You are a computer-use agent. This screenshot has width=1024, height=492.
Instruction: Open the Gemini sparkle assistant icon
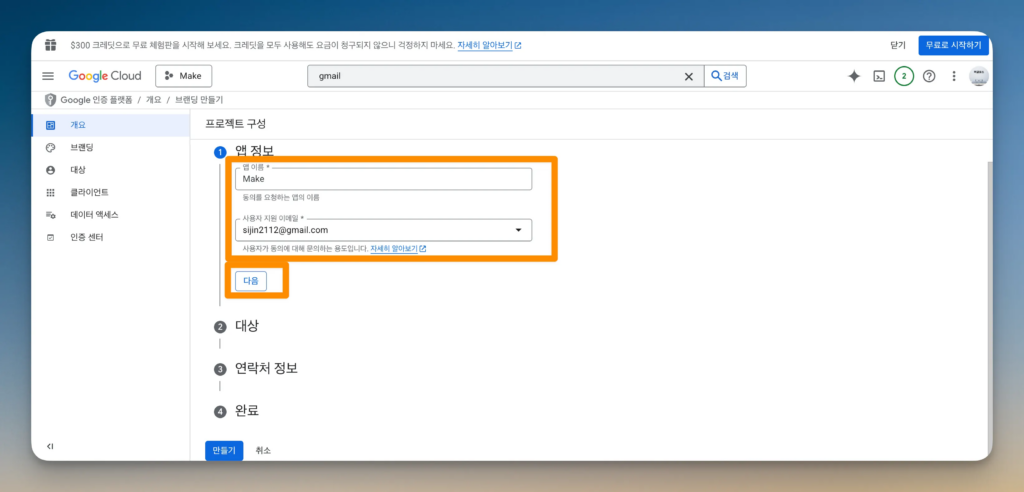tap(854, 76)
